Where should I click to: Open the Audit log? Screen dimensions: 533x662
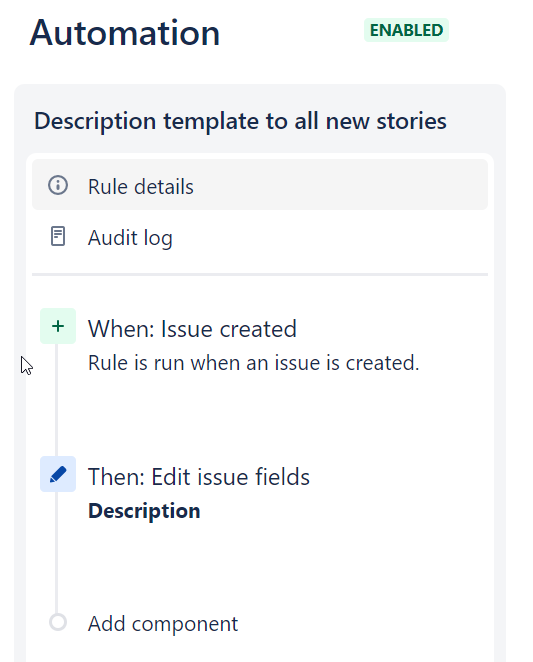click(260, 237)
